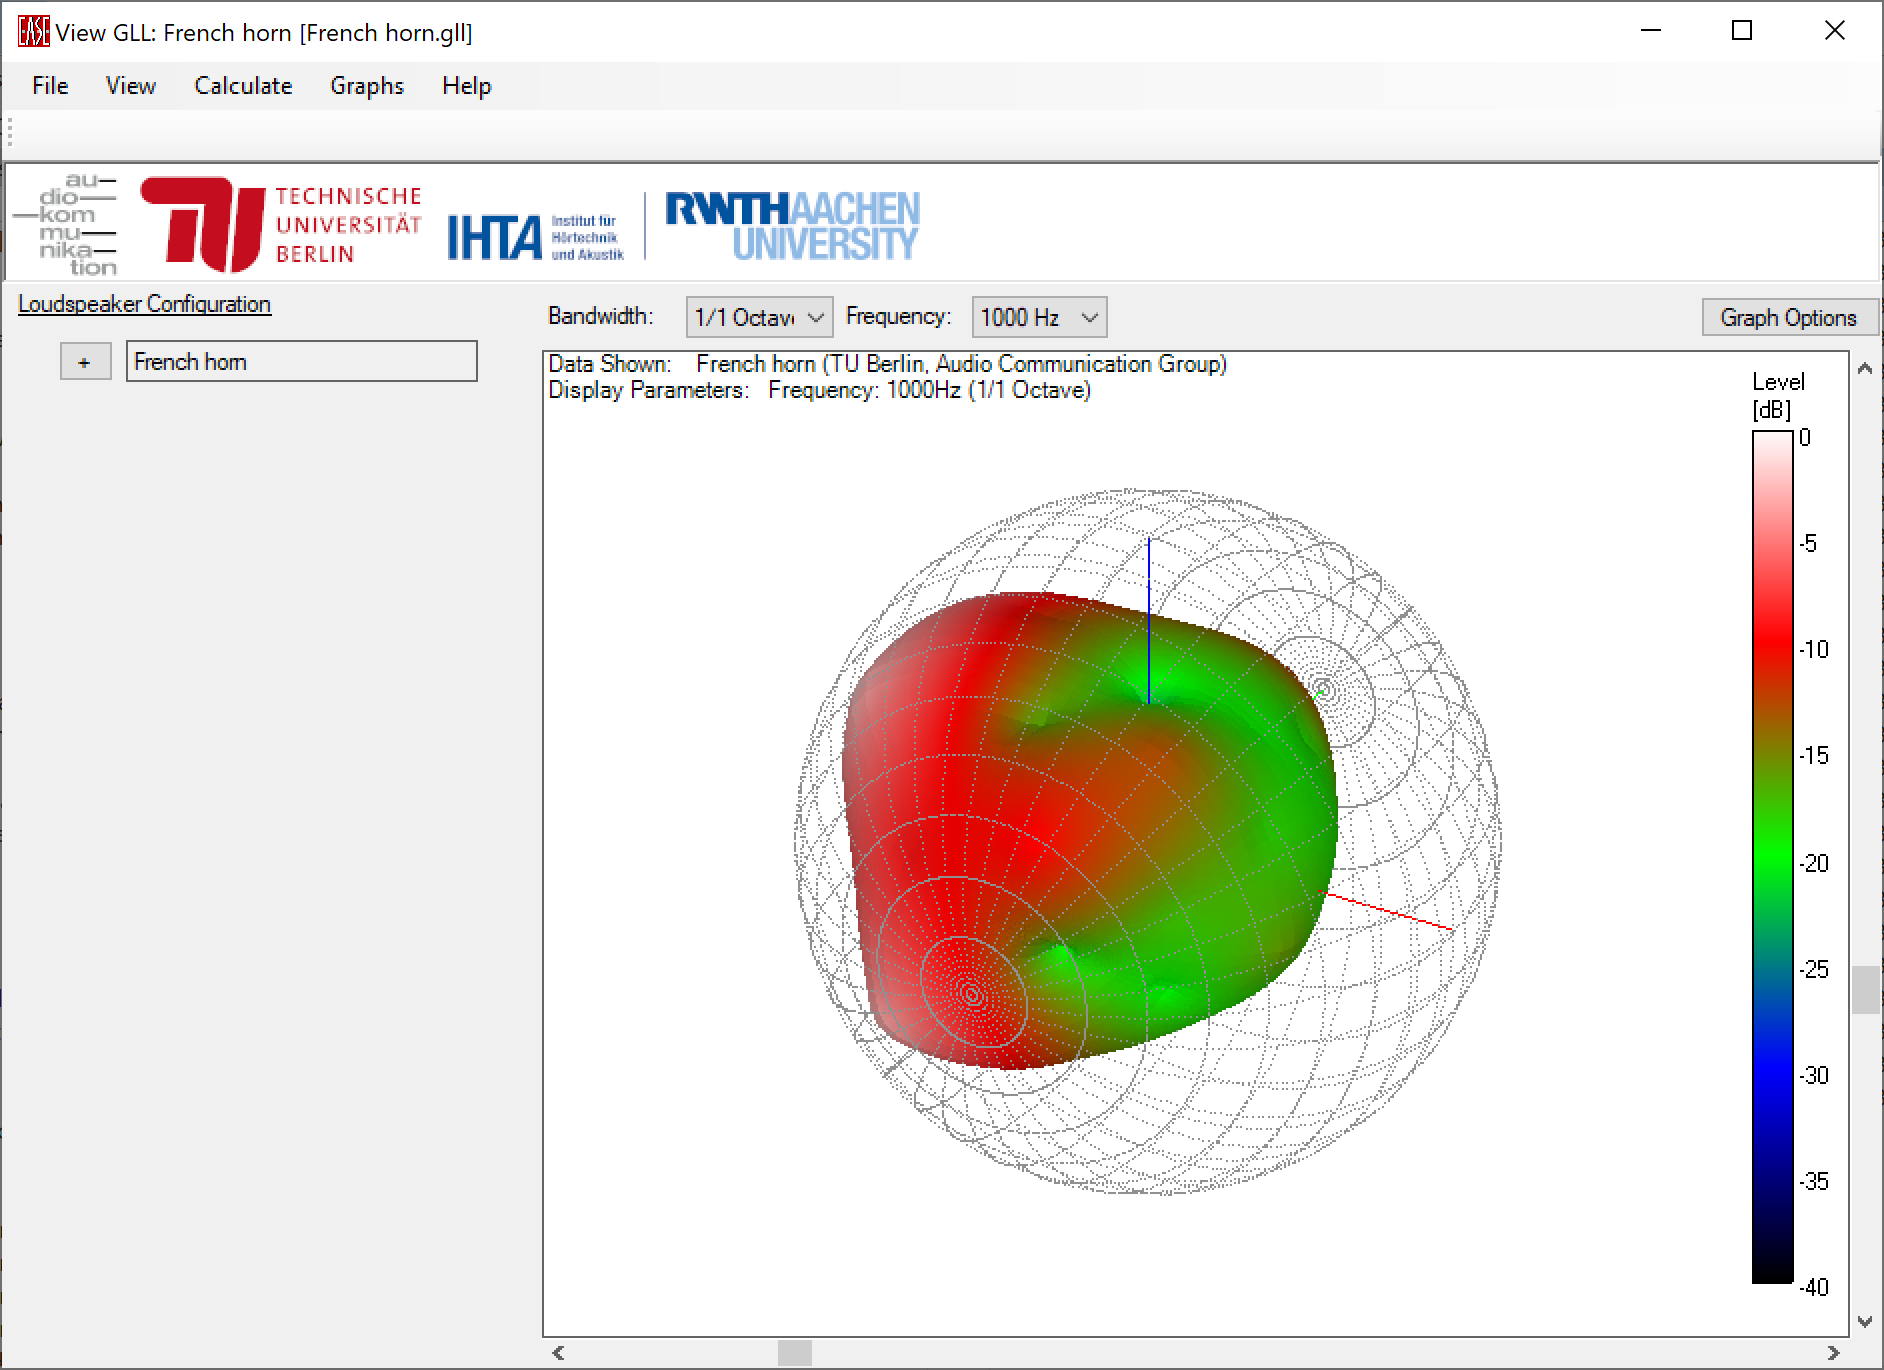1884x1370 pixels.
Task: Click the Frequency label
Action: (898, 316)
